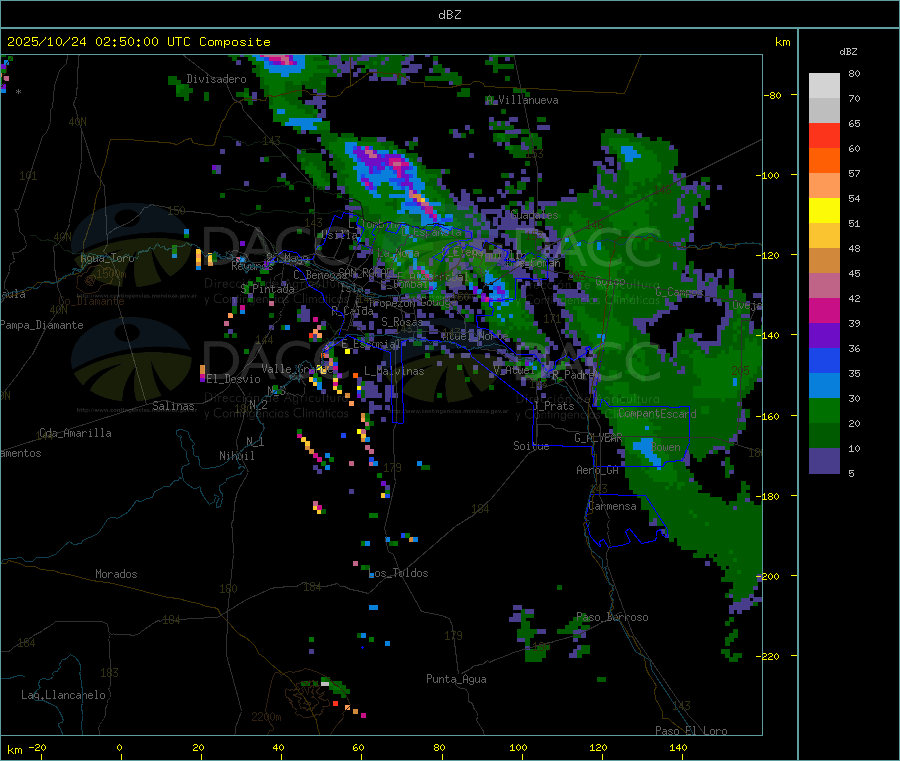
Task: Pick the bright green 20-30 dBZ legend swatch
Action: pyautogui.click(x=824, y=410)
